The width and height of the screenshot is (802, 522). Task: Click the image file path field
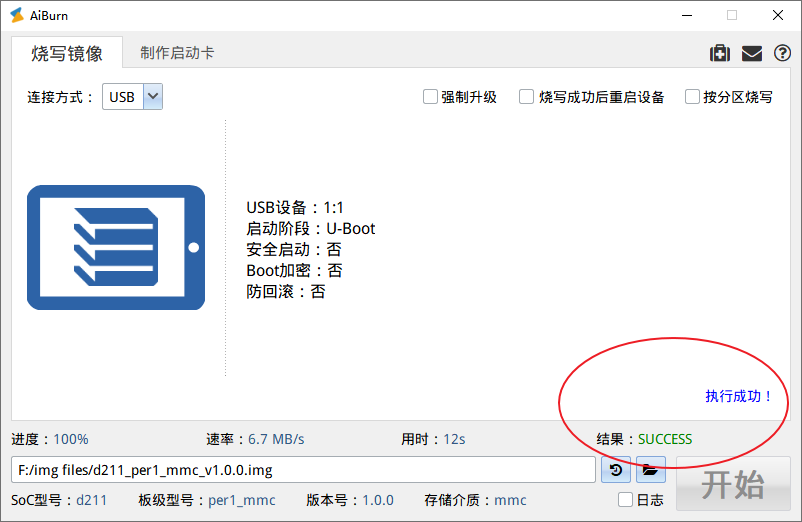pos(305,469)
